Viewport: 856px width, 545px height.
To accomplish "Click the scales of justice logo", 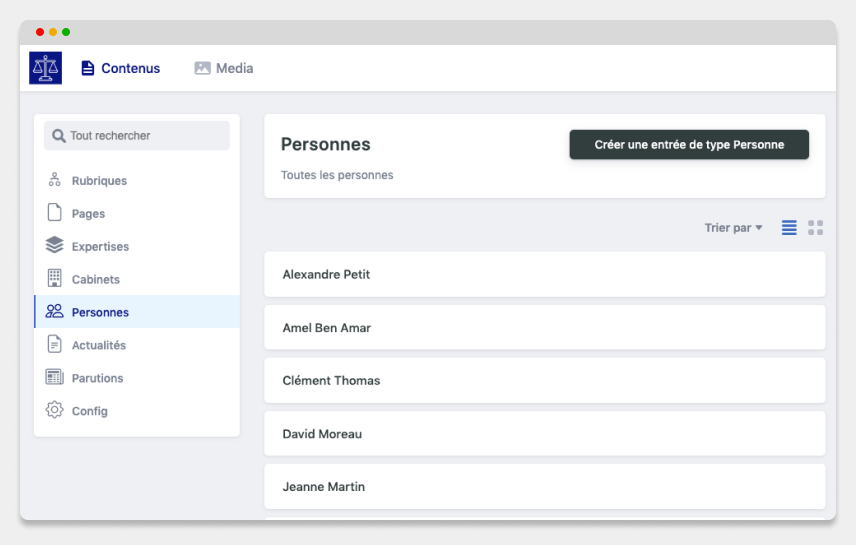I will tap(45, 68).
